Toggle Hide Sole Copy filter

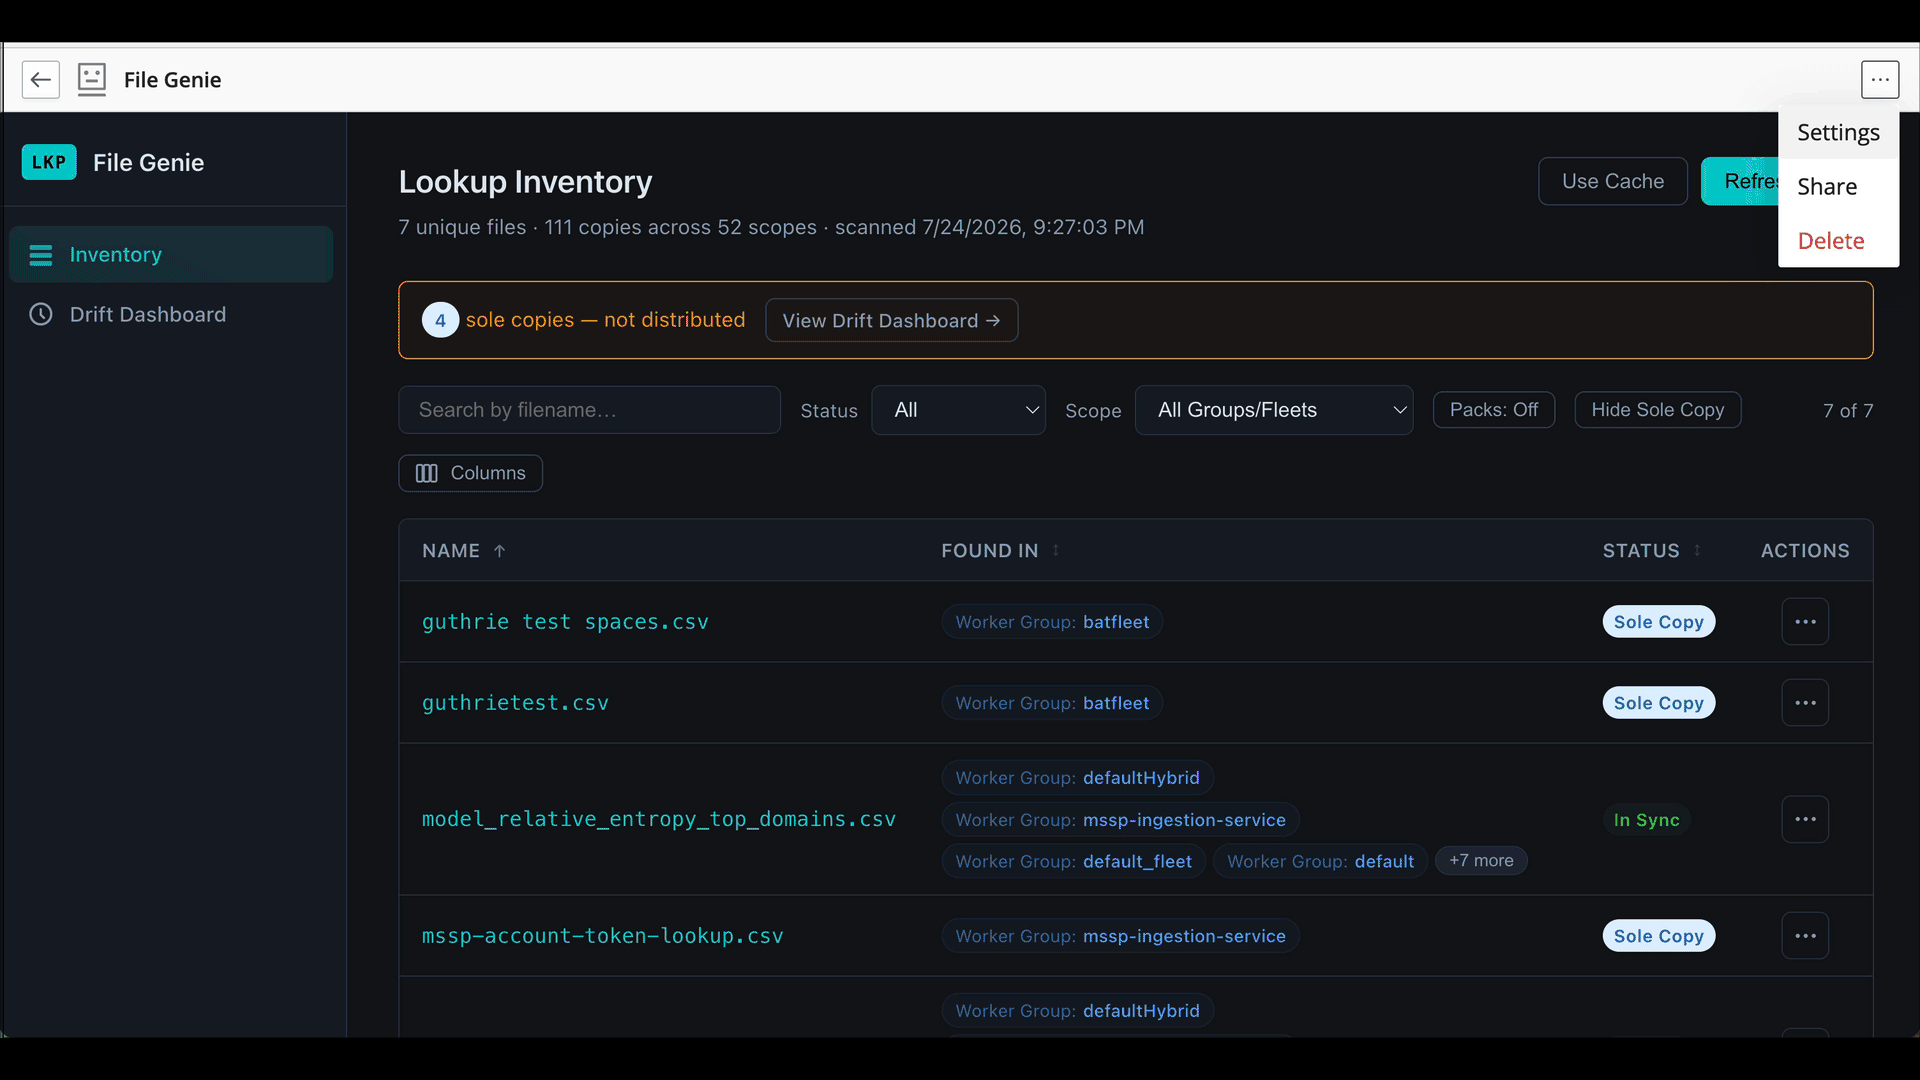[x=1658, y=410]
